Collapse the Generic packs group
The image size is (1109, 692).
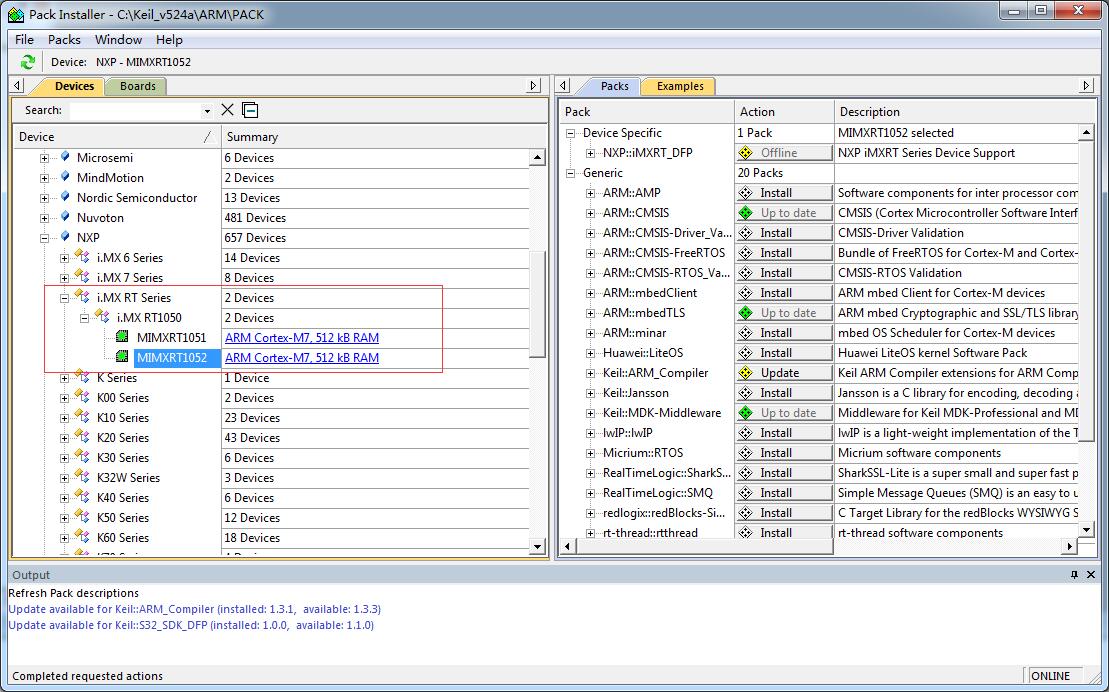tap(570, 173)
